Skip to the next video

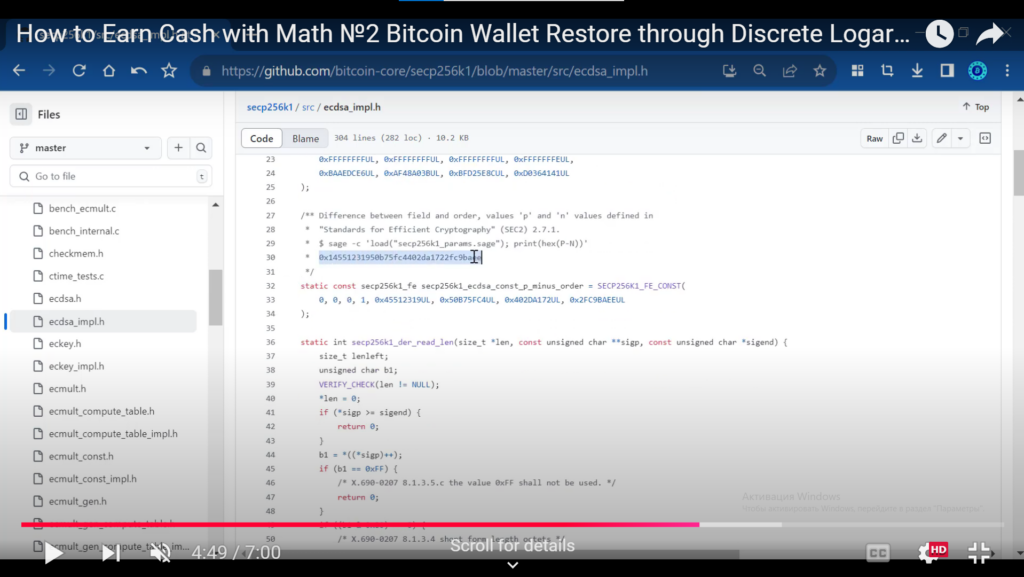tap(111, 553)
